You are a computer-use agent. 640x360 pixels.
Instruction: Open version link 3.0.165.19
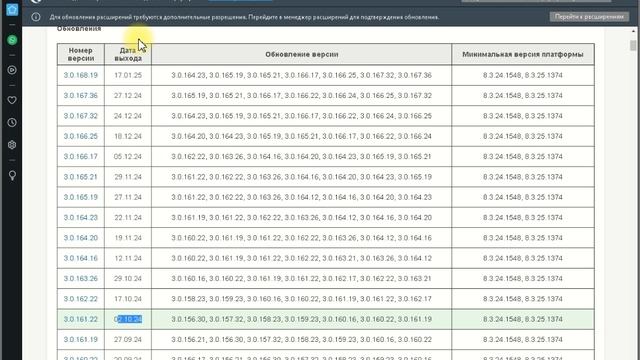click(80, 197)
